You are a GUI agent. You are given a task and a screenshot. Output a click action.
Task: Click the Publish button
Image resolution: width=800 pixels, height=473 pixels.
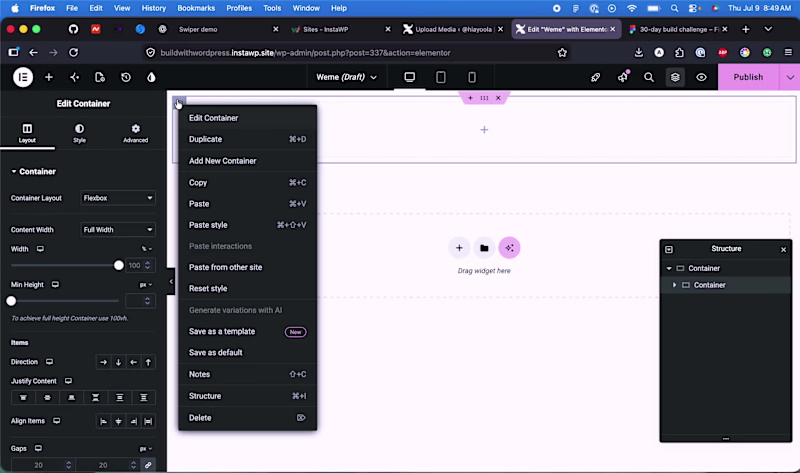(x=748, y=77)
